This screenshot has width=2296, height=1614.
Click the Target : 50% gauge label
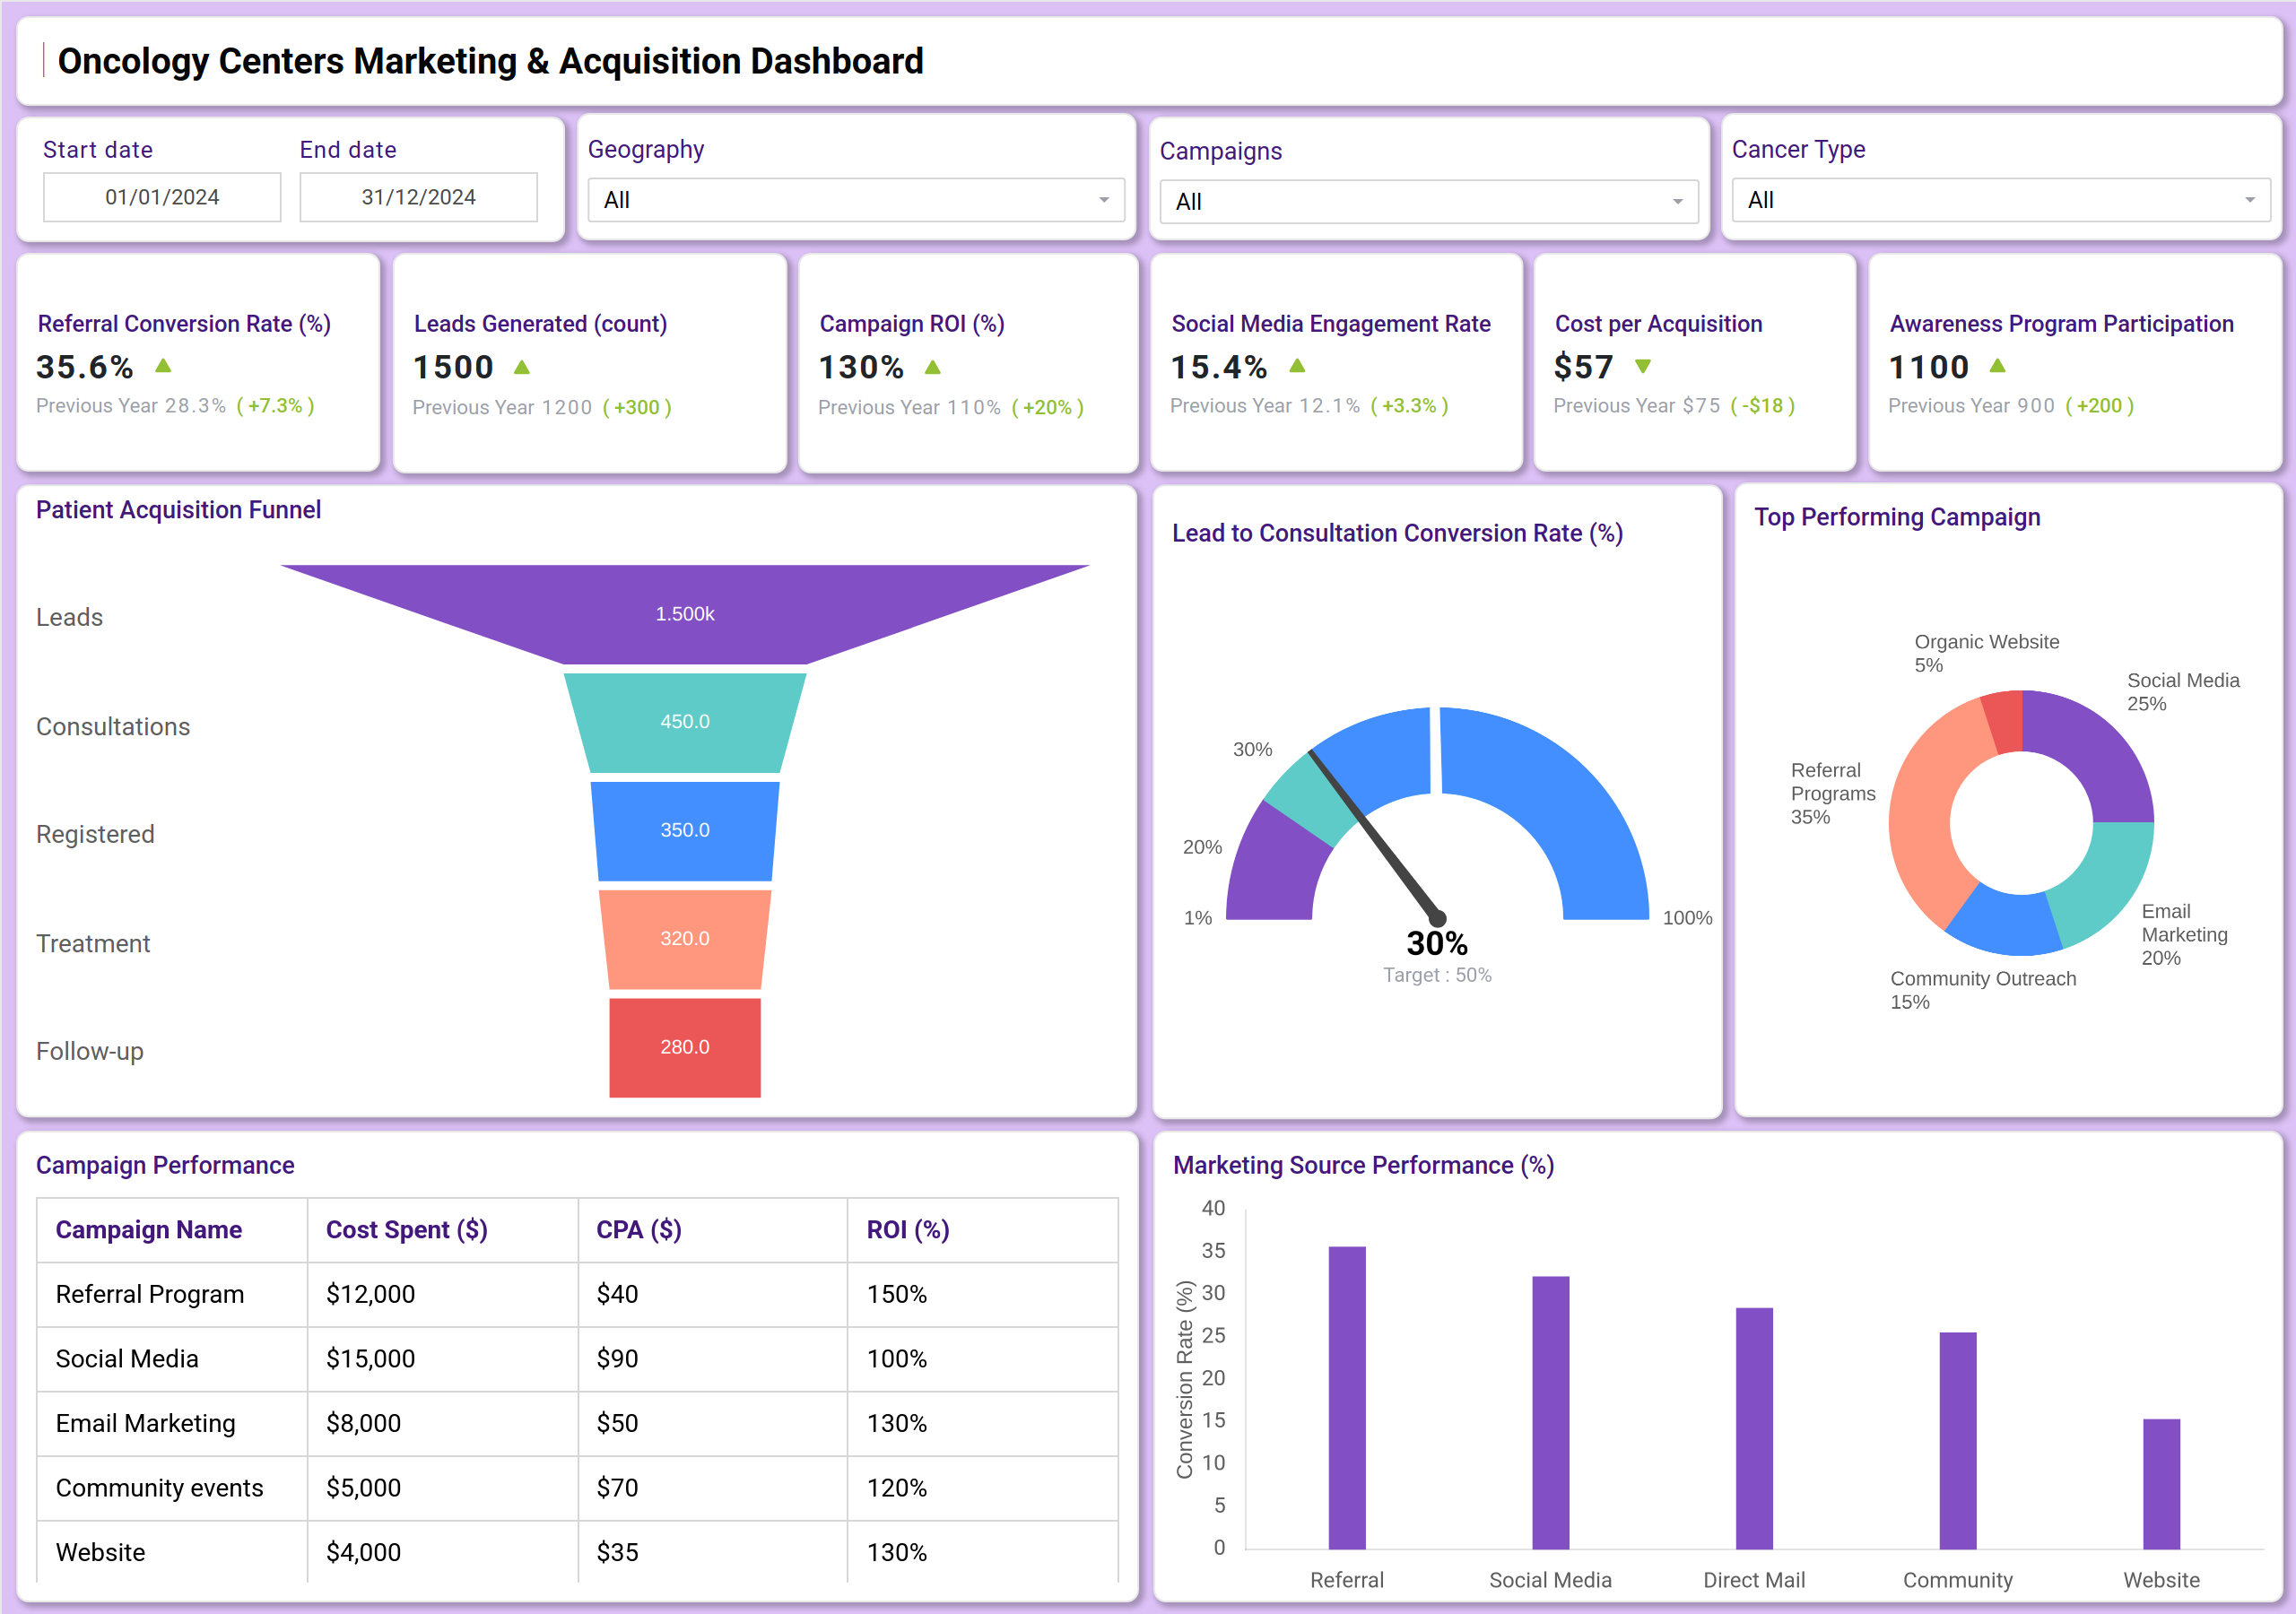pos(1437,975)
